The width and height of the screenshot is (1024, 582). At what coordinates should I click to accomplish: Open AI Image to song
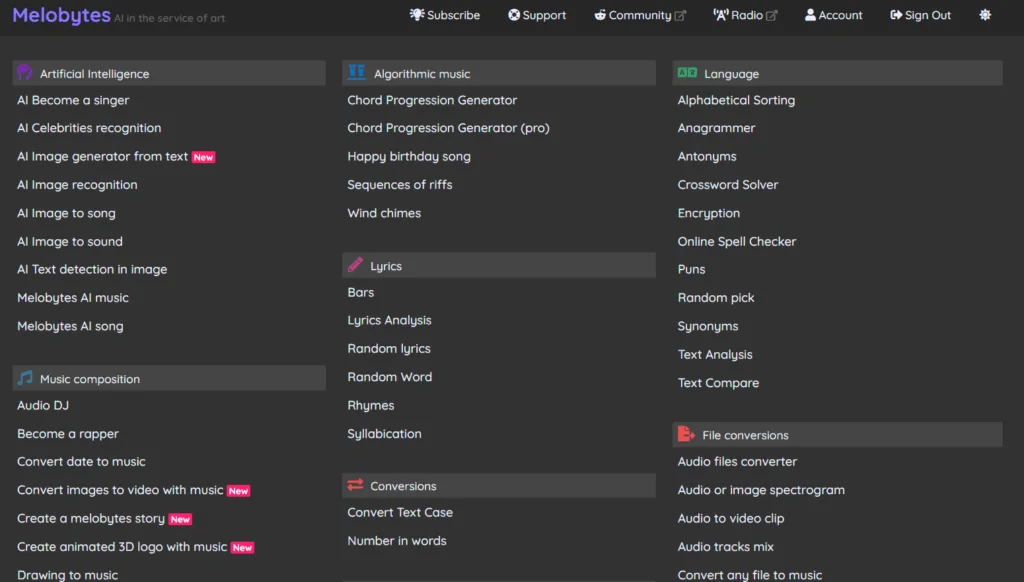click(x=66, y=213)
